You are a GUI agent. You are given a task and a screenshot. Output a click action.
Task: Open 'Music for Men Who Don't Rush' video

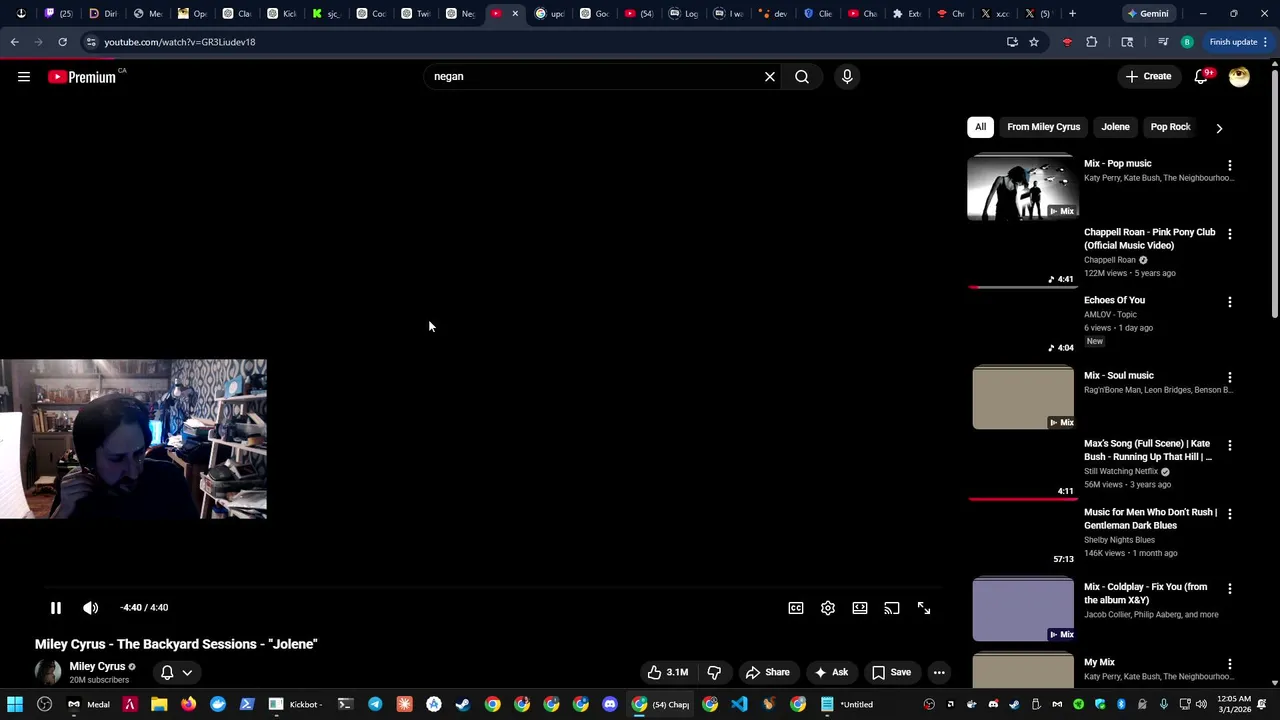click(1150, 518)
